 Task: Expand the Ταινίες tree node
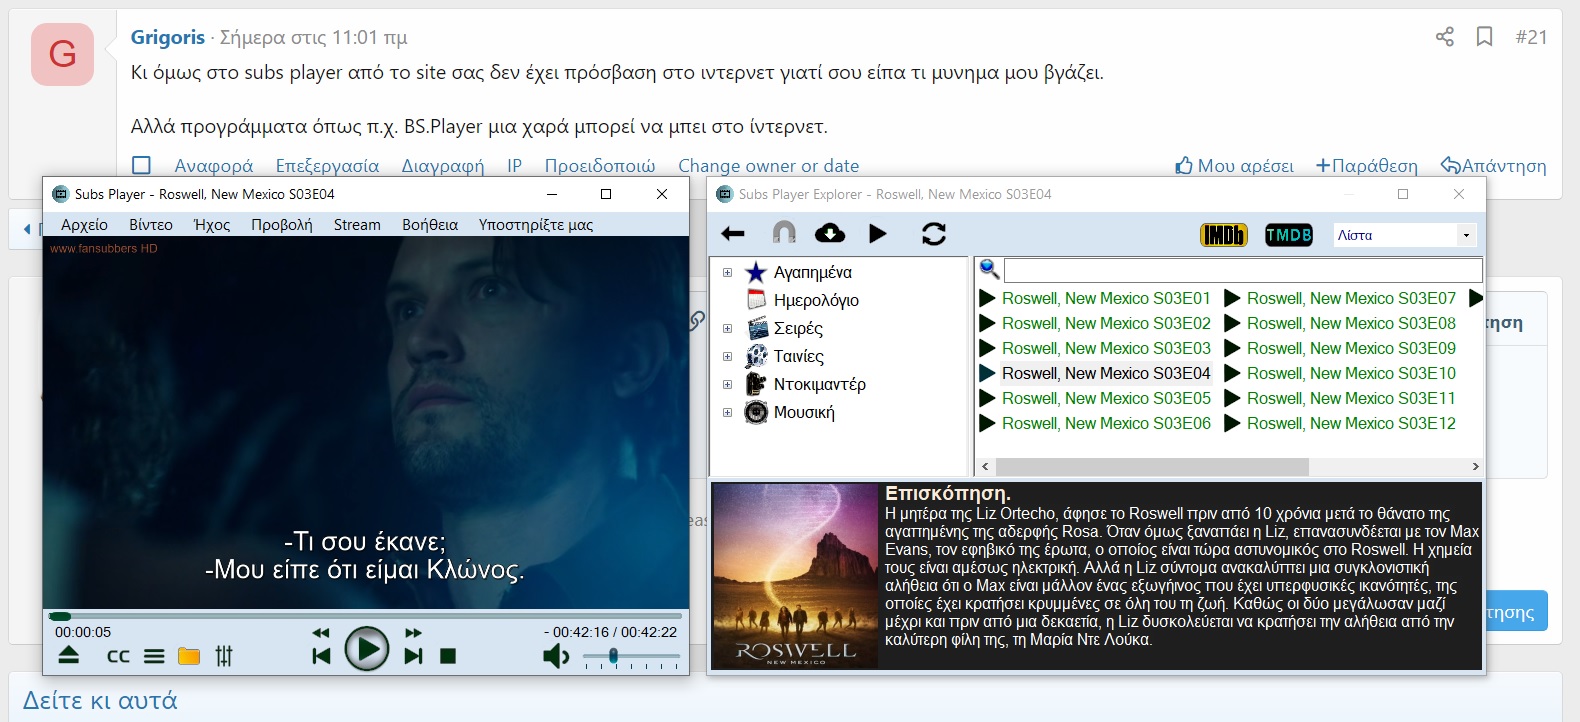click(727, 356)
